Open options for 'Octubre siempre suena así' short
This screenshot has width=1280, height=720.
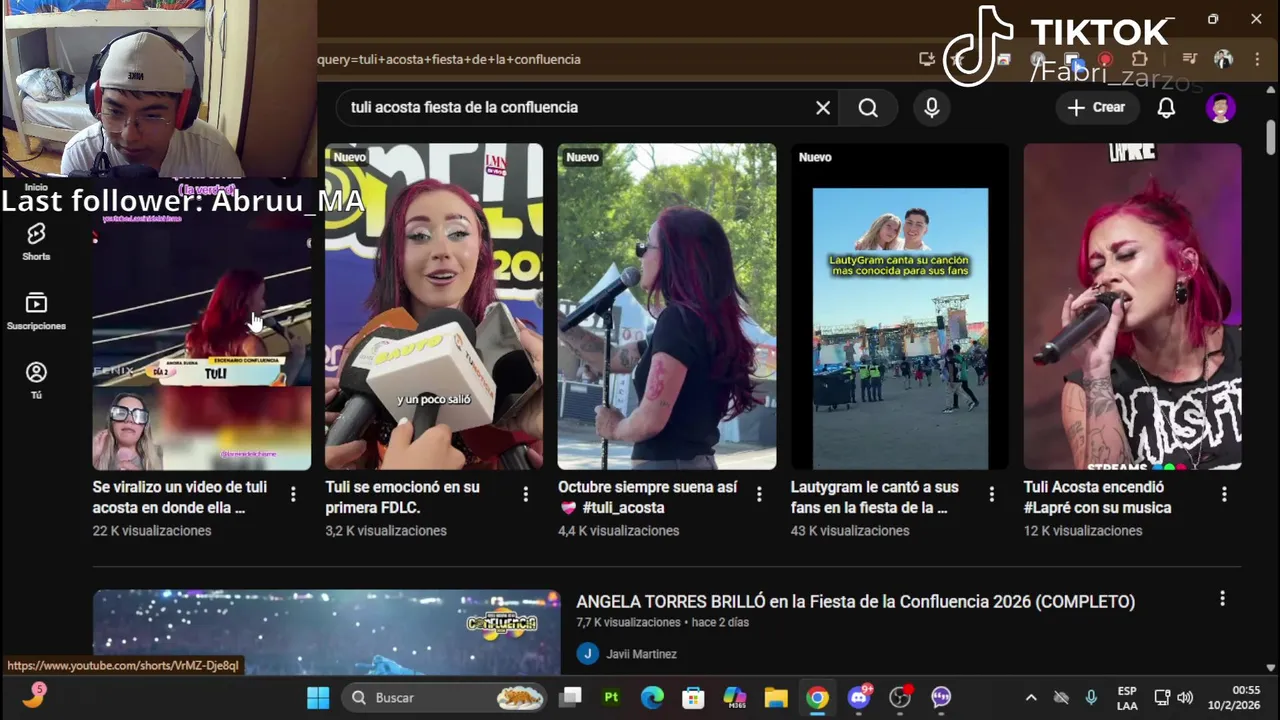[759, 494]
